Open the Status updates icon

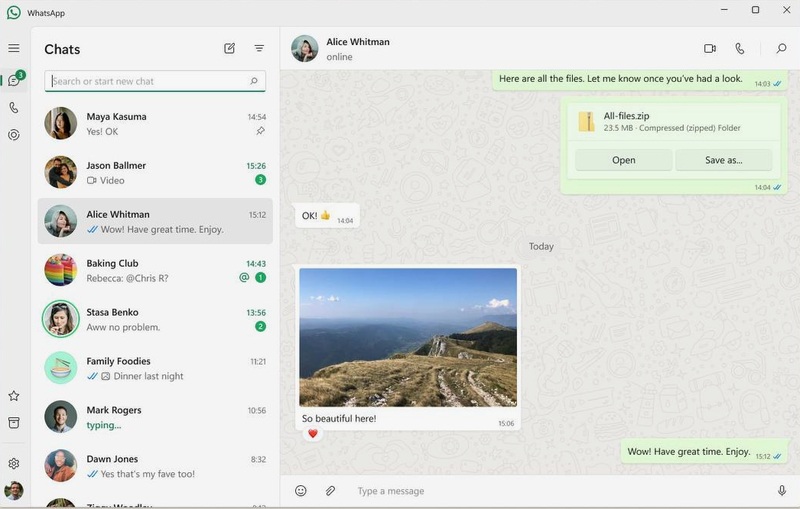tap(14, 135)
